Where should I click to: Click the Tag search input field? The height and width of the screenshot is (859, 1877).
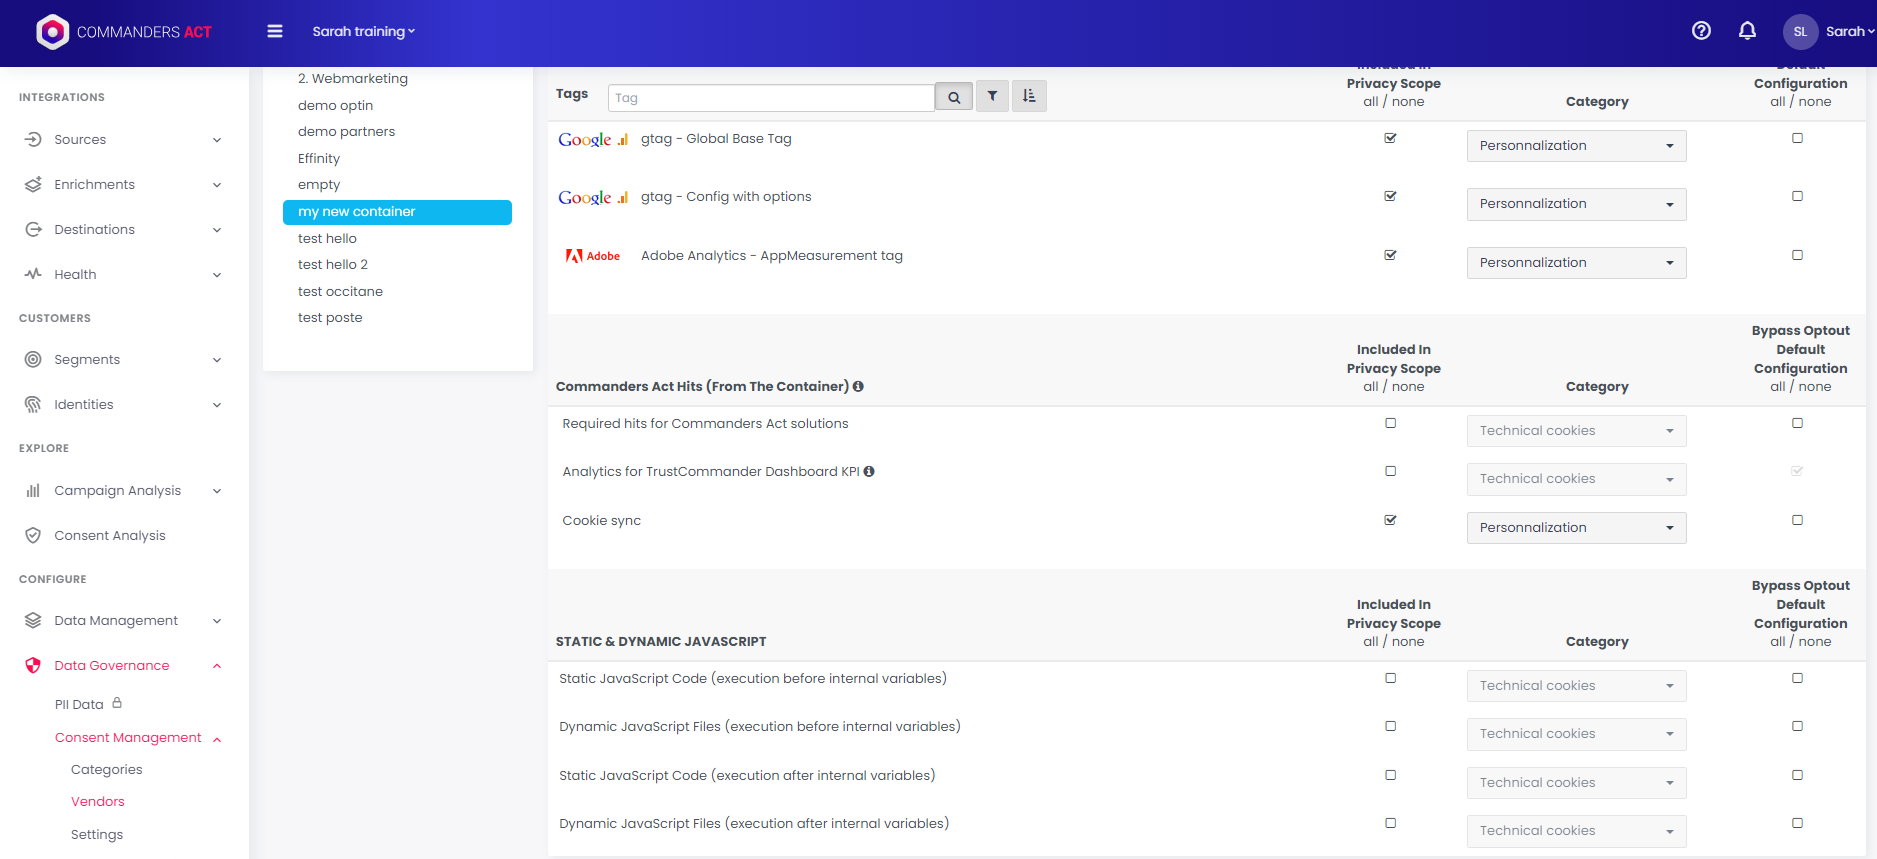(770, 98)
